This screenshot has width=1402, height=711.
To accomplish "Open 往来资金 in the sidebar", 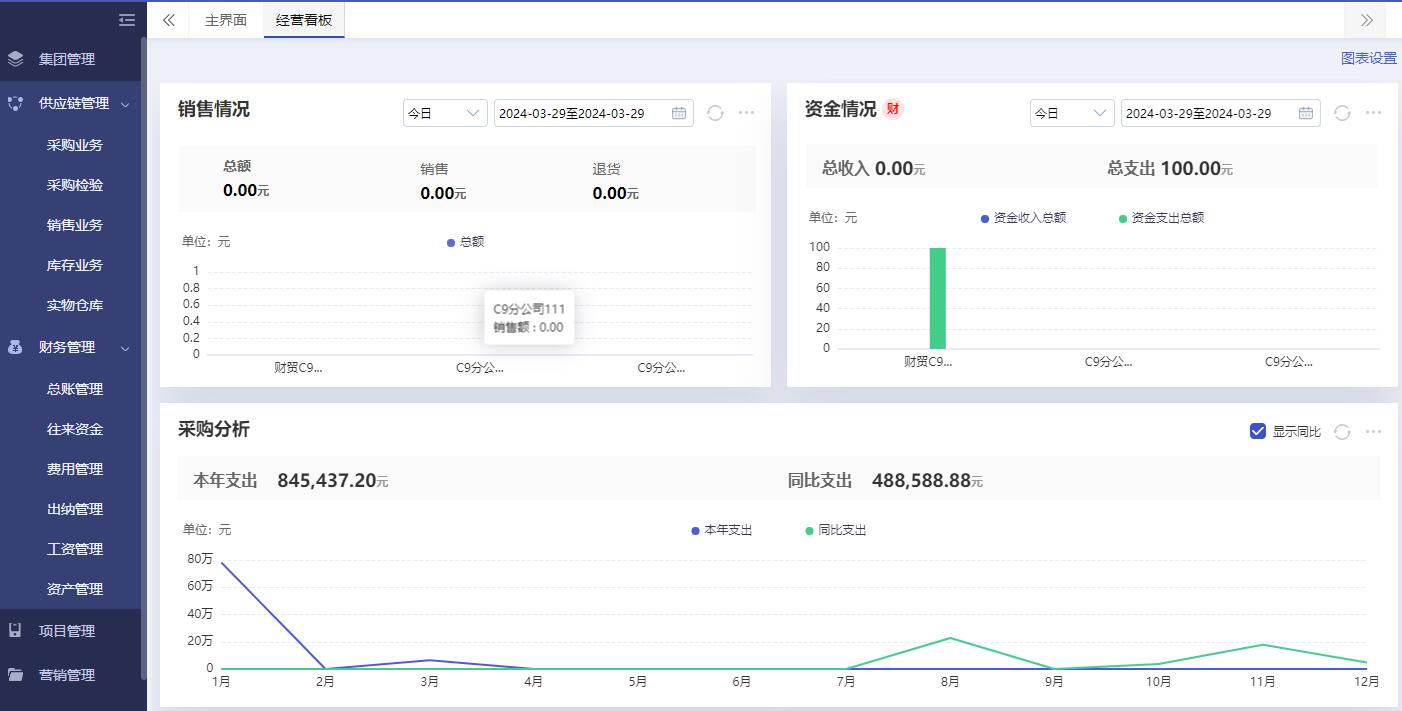I will [x=75, y=429].
